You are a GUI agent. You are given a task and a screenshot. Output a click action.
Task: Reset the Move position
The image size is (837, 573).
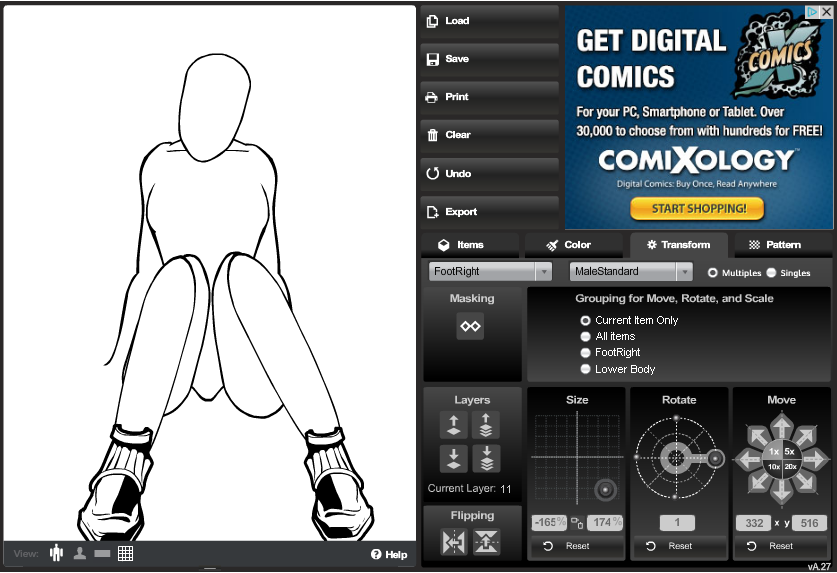click(781, 546)
